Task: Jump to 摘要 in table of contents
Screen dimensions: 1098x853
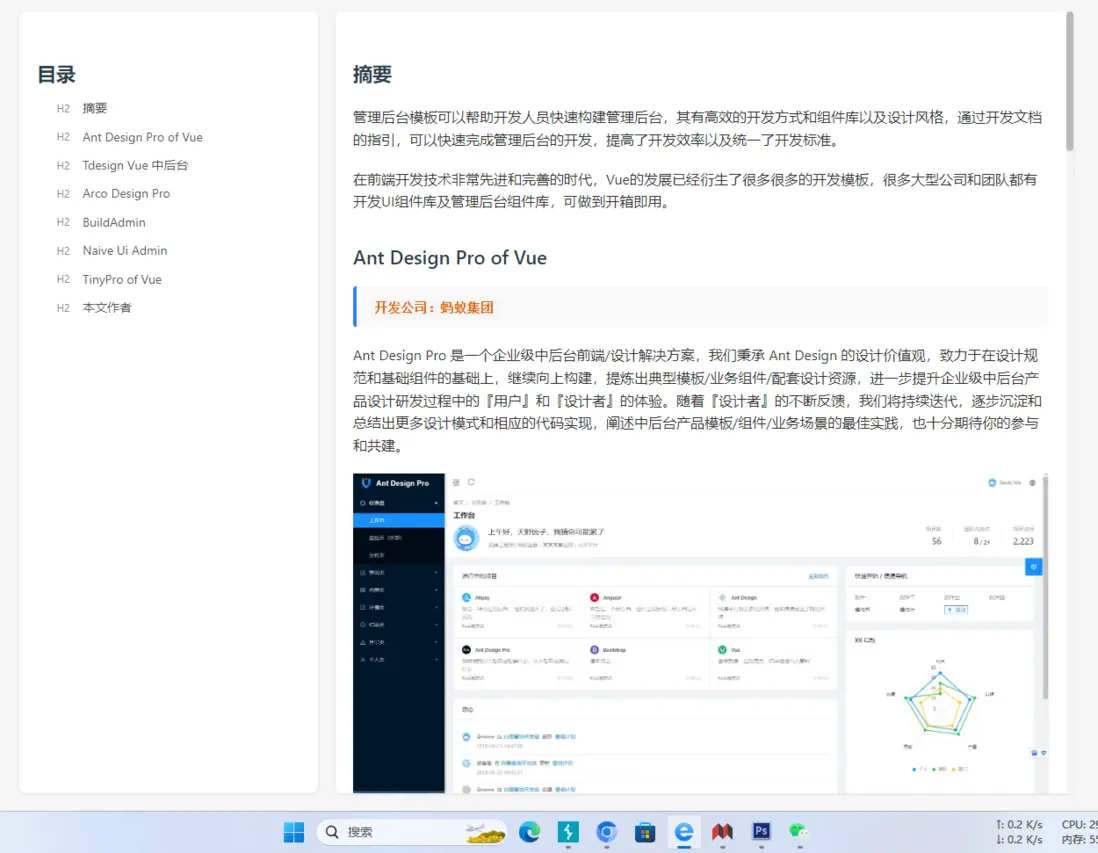Action: click(95, 109)
